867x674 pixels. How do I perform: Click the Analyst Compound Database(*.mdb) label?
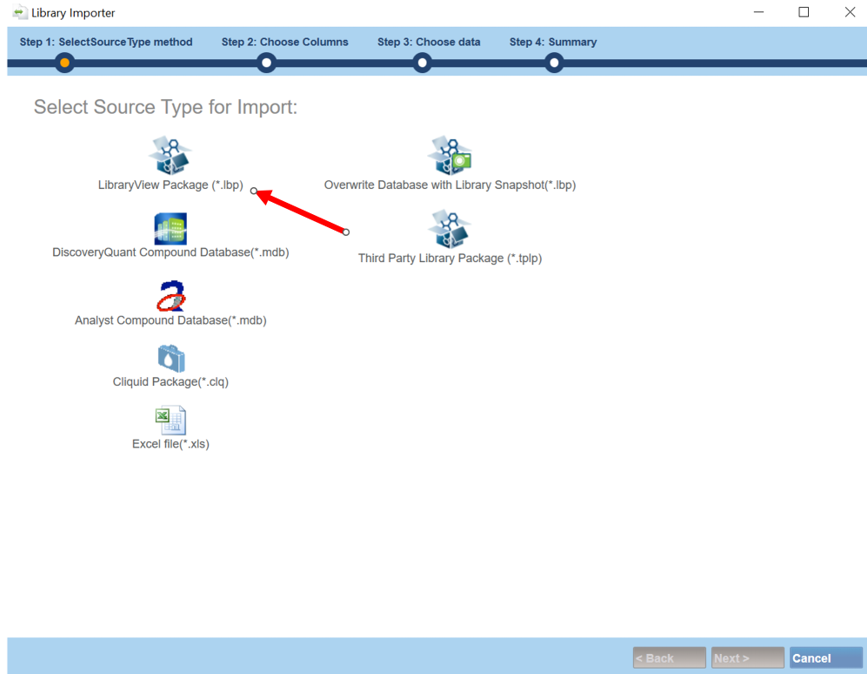(x=170, y=320)
